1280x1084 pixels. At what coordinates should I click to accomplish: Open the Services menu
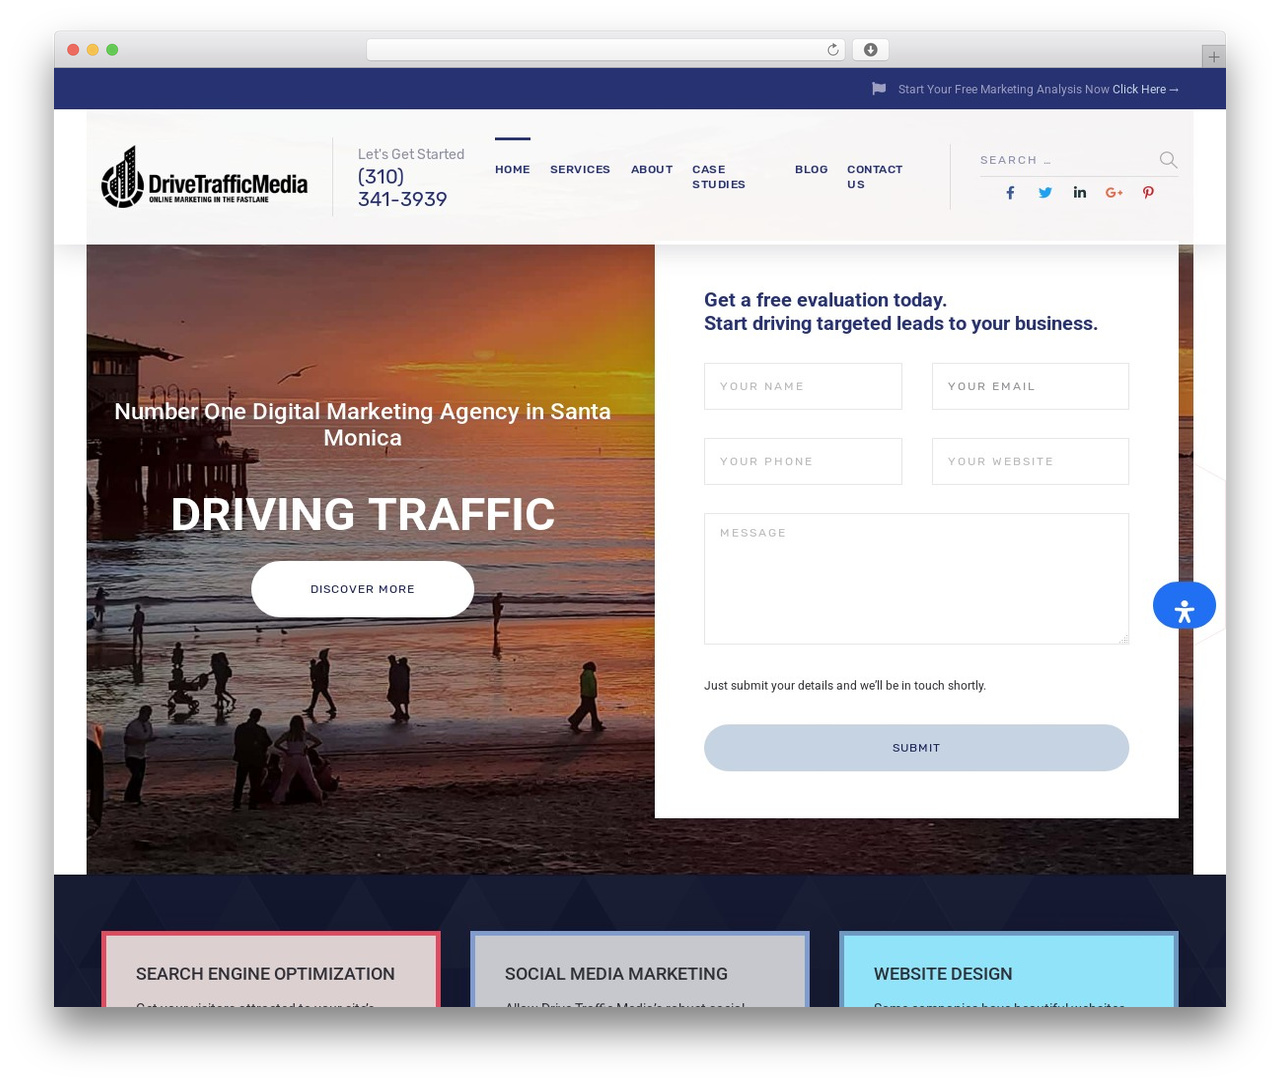pyautogui.click(x=580, y=170)
